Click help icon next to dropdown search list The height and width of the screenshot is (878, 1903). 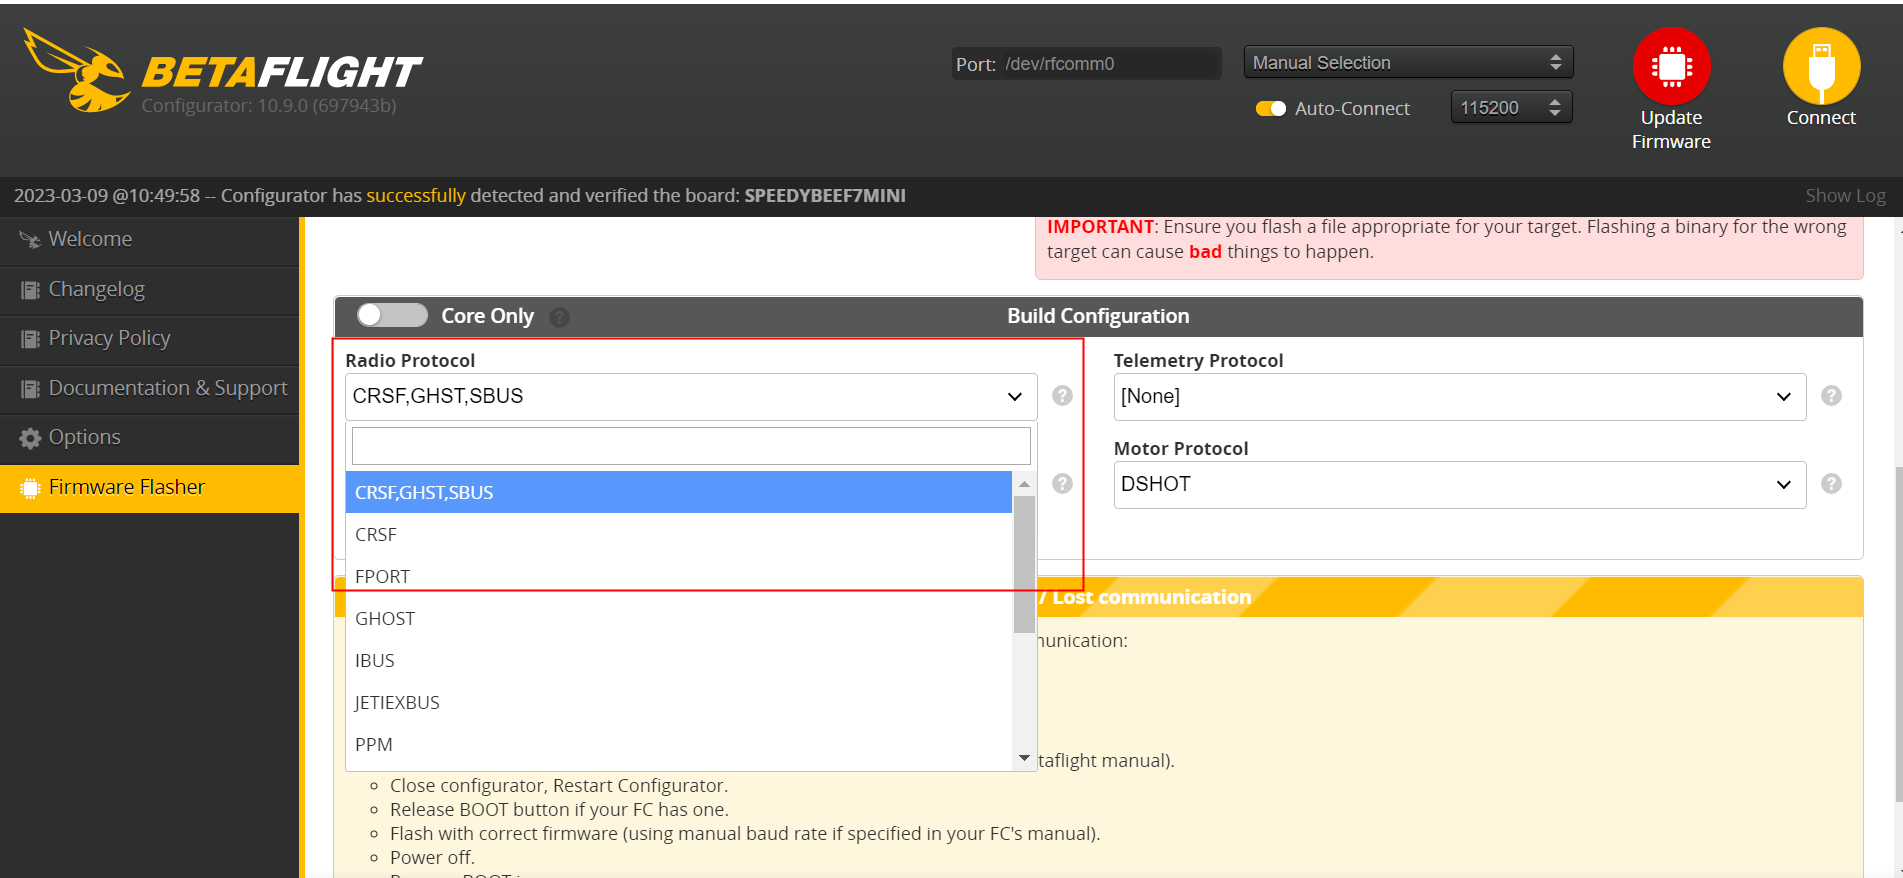pos(1062,484)
